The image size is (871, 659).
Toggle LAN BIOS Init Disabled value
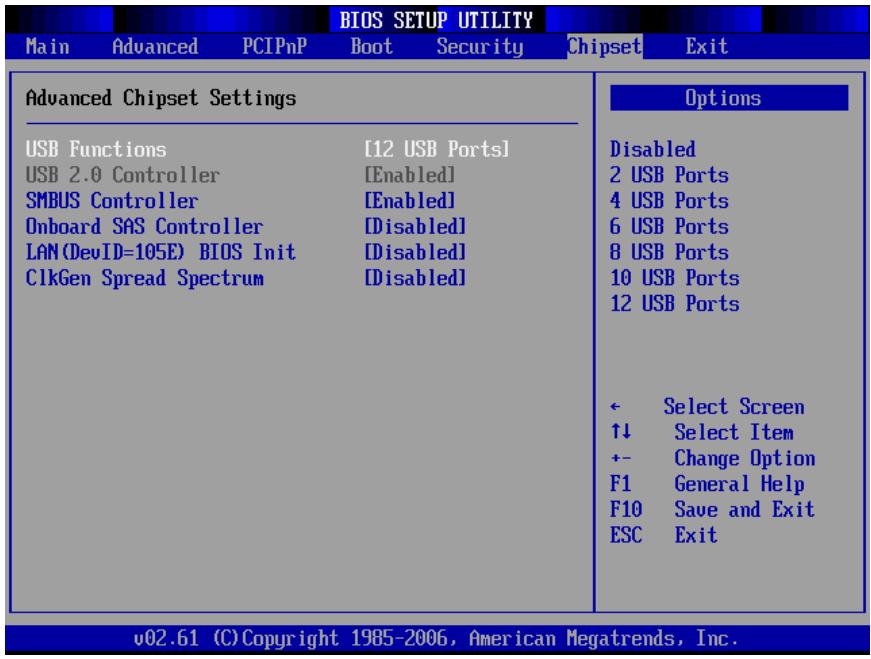click(x=415, y=252)
